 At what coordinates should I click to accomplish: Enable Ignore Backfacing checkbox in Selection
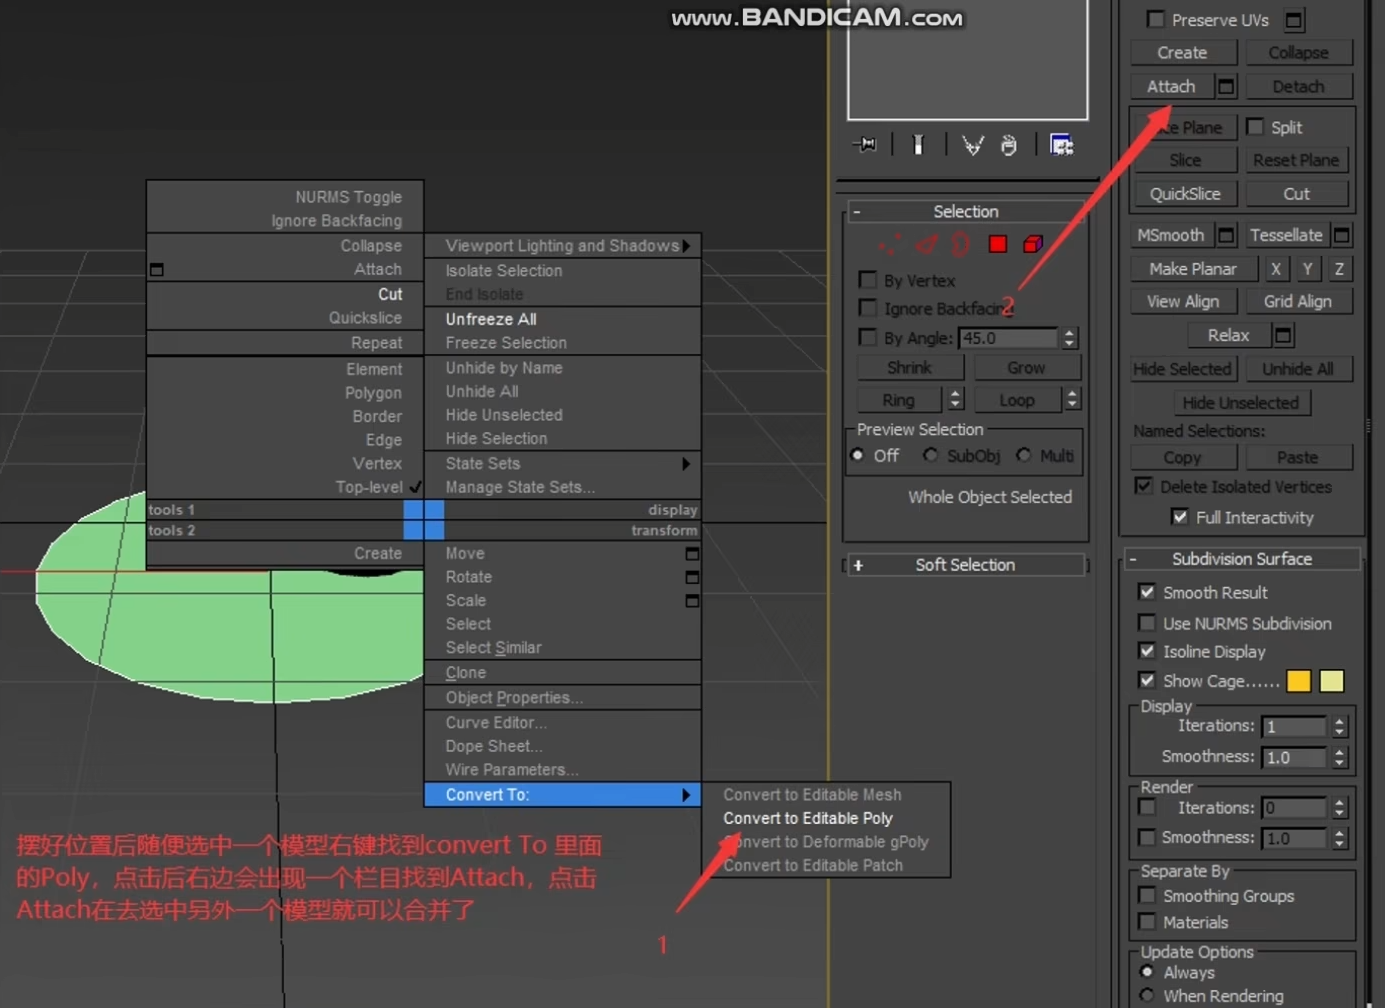point(868,308)
